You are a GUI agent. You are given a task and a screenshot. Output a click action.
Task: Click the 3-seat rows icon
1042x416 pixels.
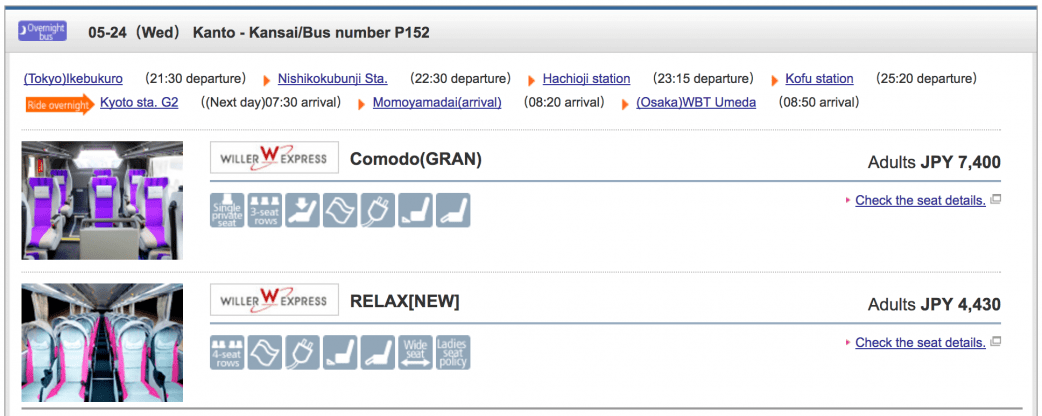[265, 210]
